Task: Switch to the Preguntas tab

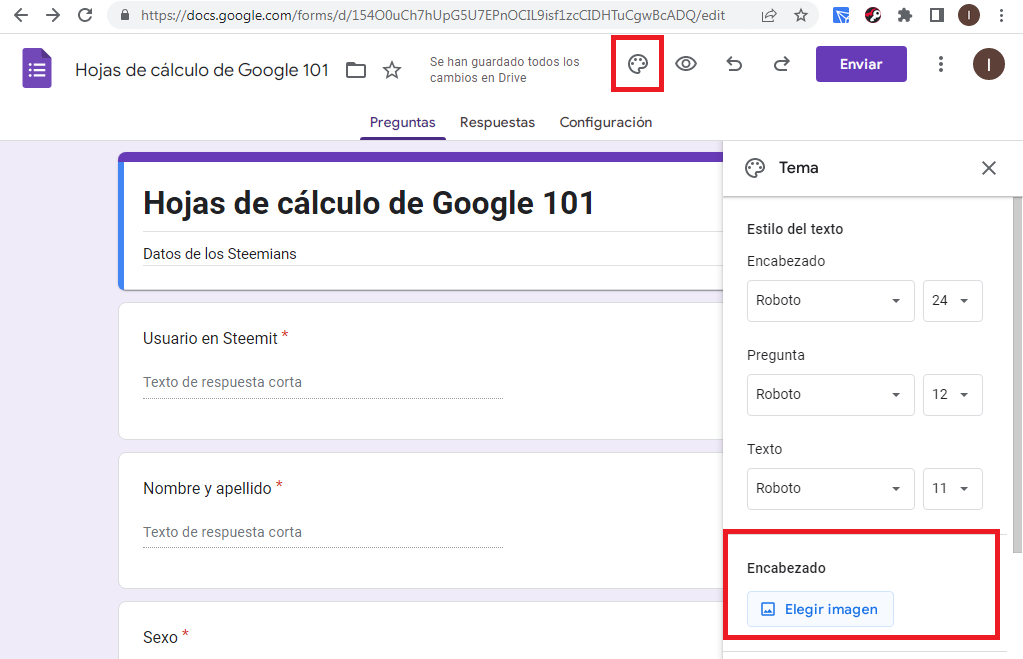Action: 403,122
